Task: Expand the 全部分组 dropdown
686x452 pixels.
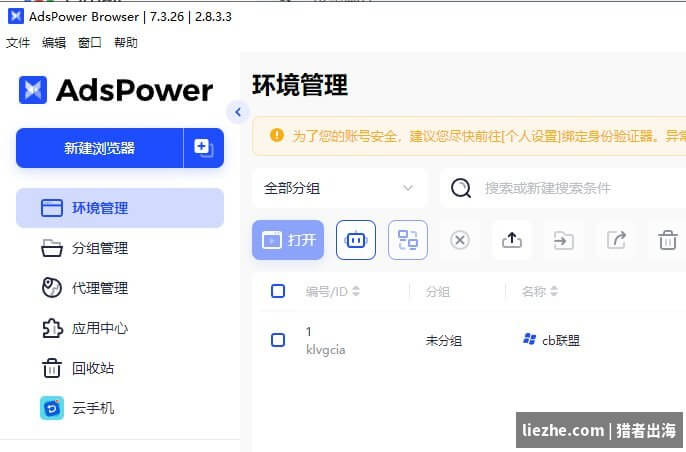Action: click(x=340, y=188)
